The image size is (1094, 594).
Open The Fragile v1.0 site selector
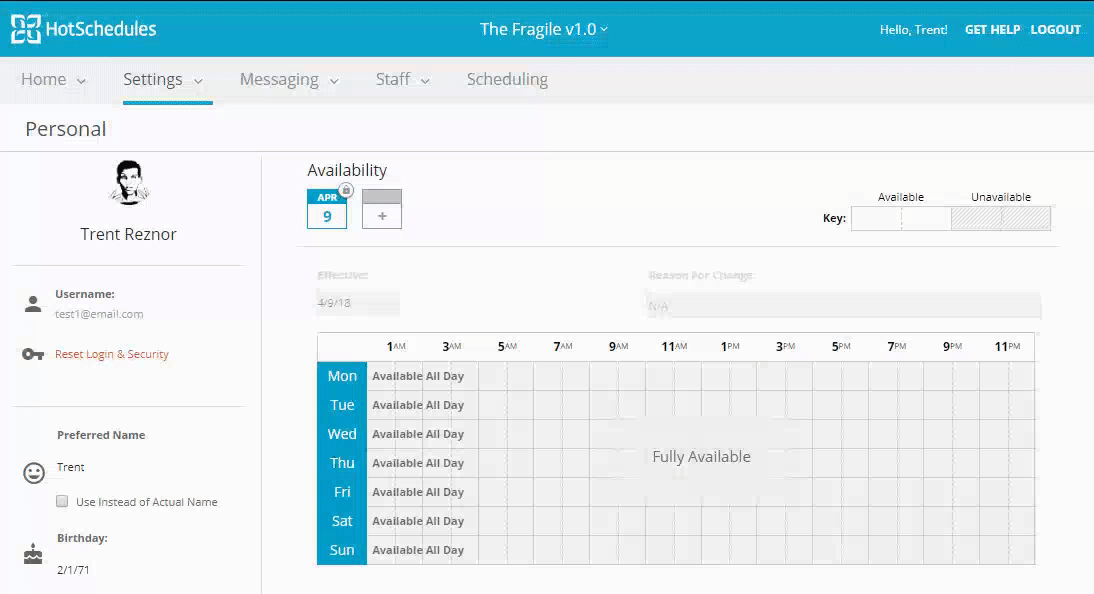[544, 29]
